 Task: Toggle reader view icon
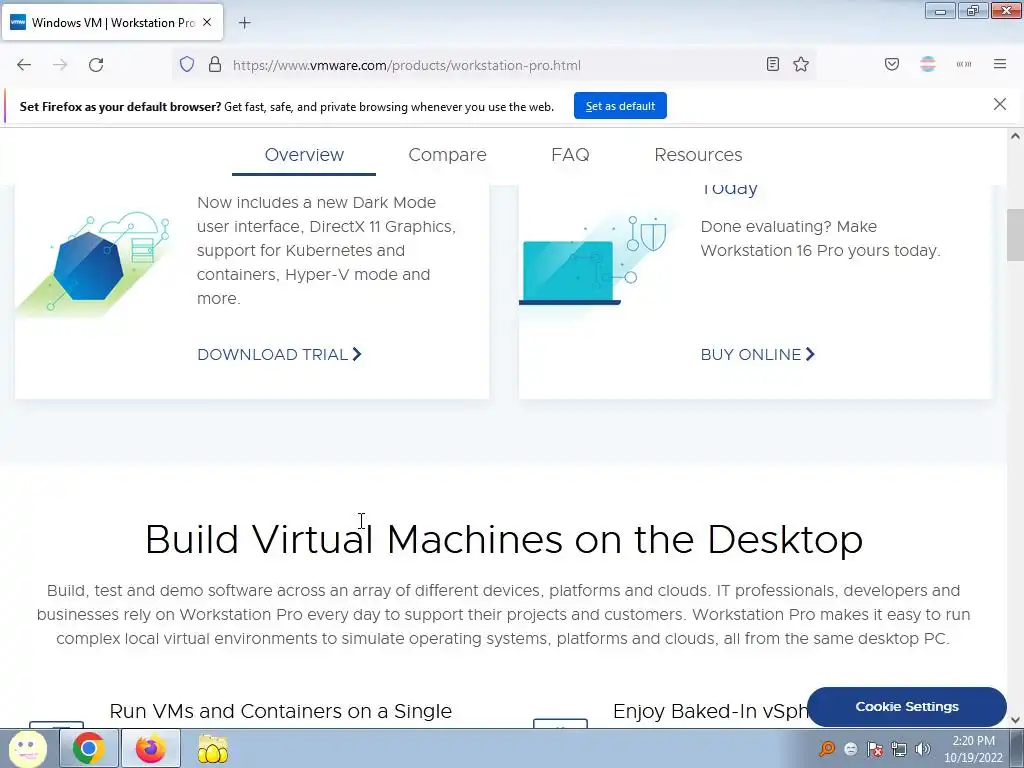pos(773,64)
